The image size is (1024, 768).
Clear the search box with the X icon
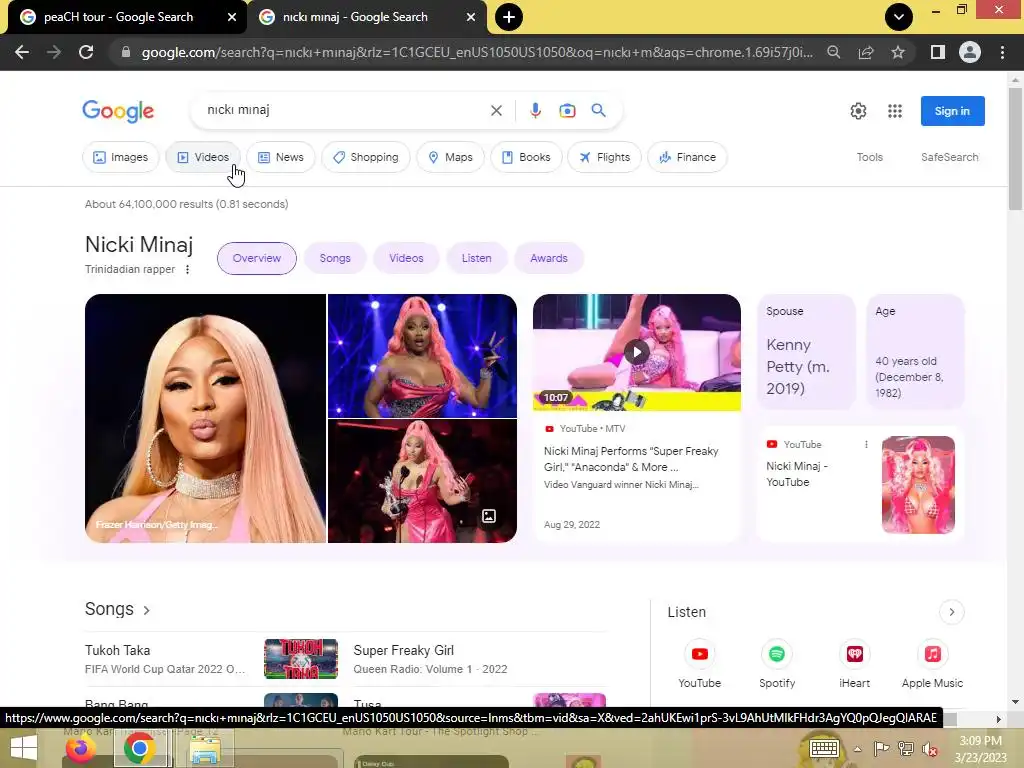tap(496, 110)
